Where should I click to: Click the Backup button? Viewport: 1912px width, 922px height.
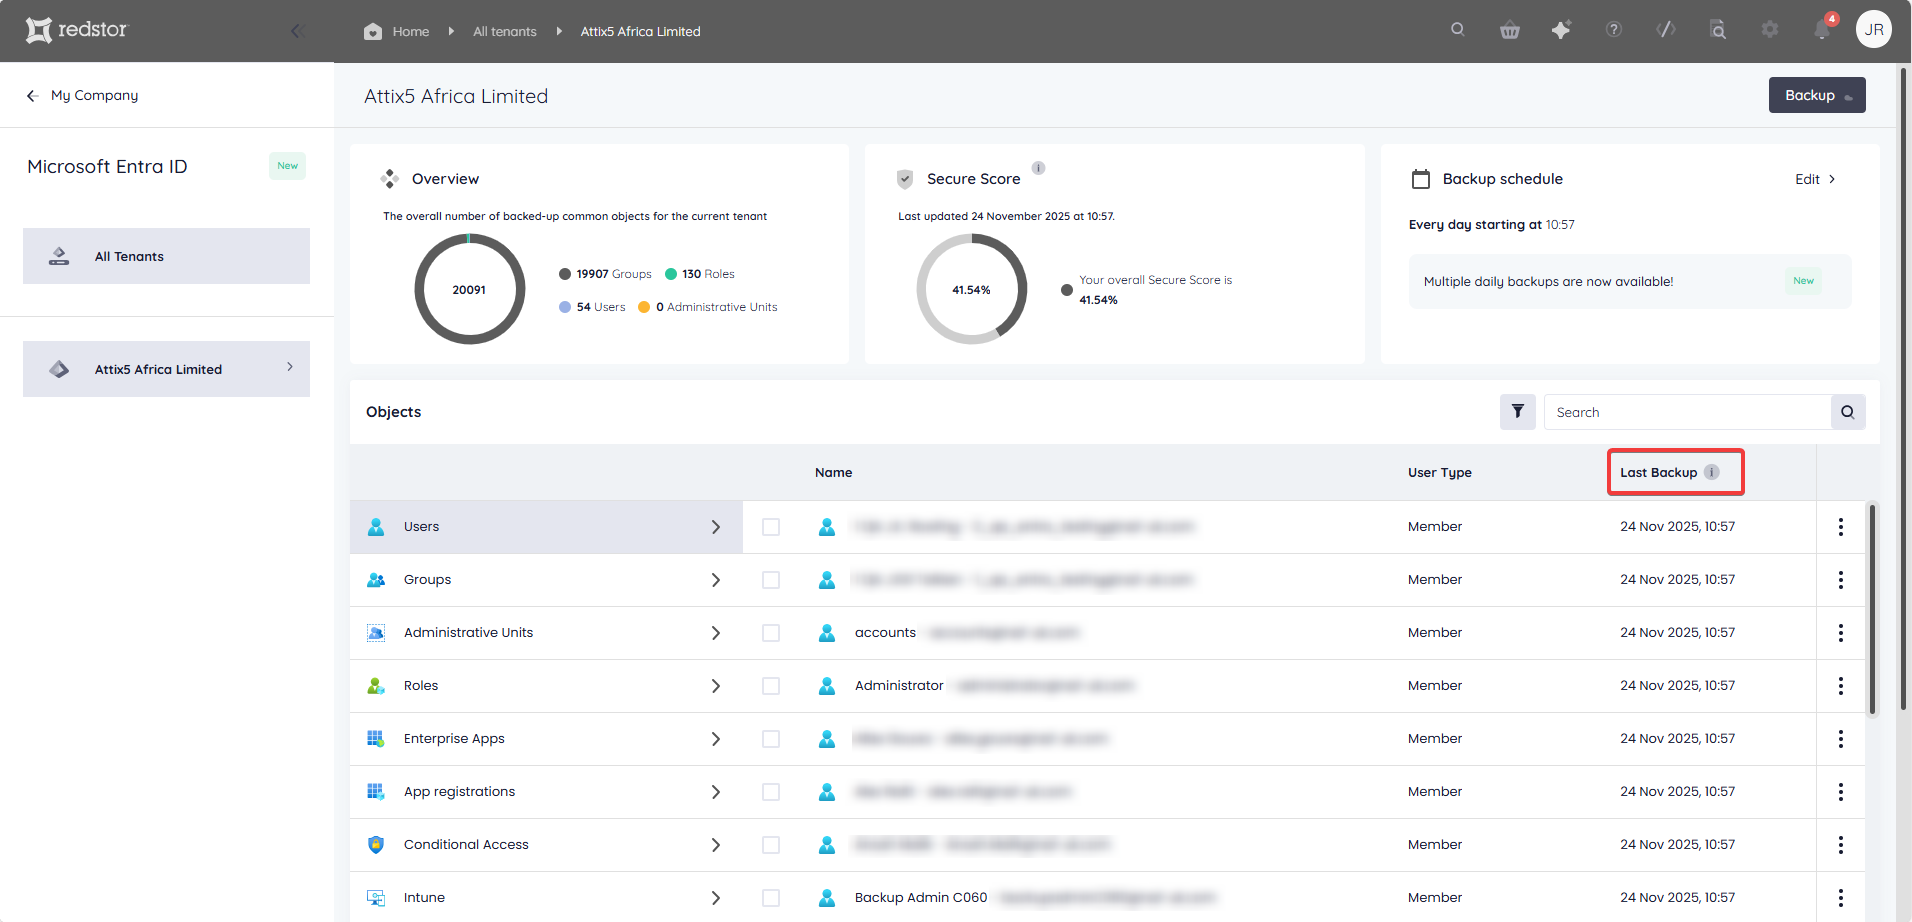pyautogui.click(x=1817, y=95)
